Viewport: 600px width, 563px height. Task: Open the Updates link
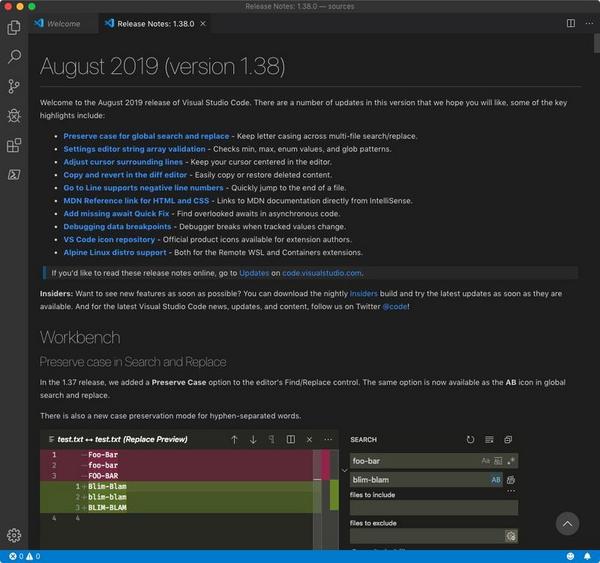[254, 273]
